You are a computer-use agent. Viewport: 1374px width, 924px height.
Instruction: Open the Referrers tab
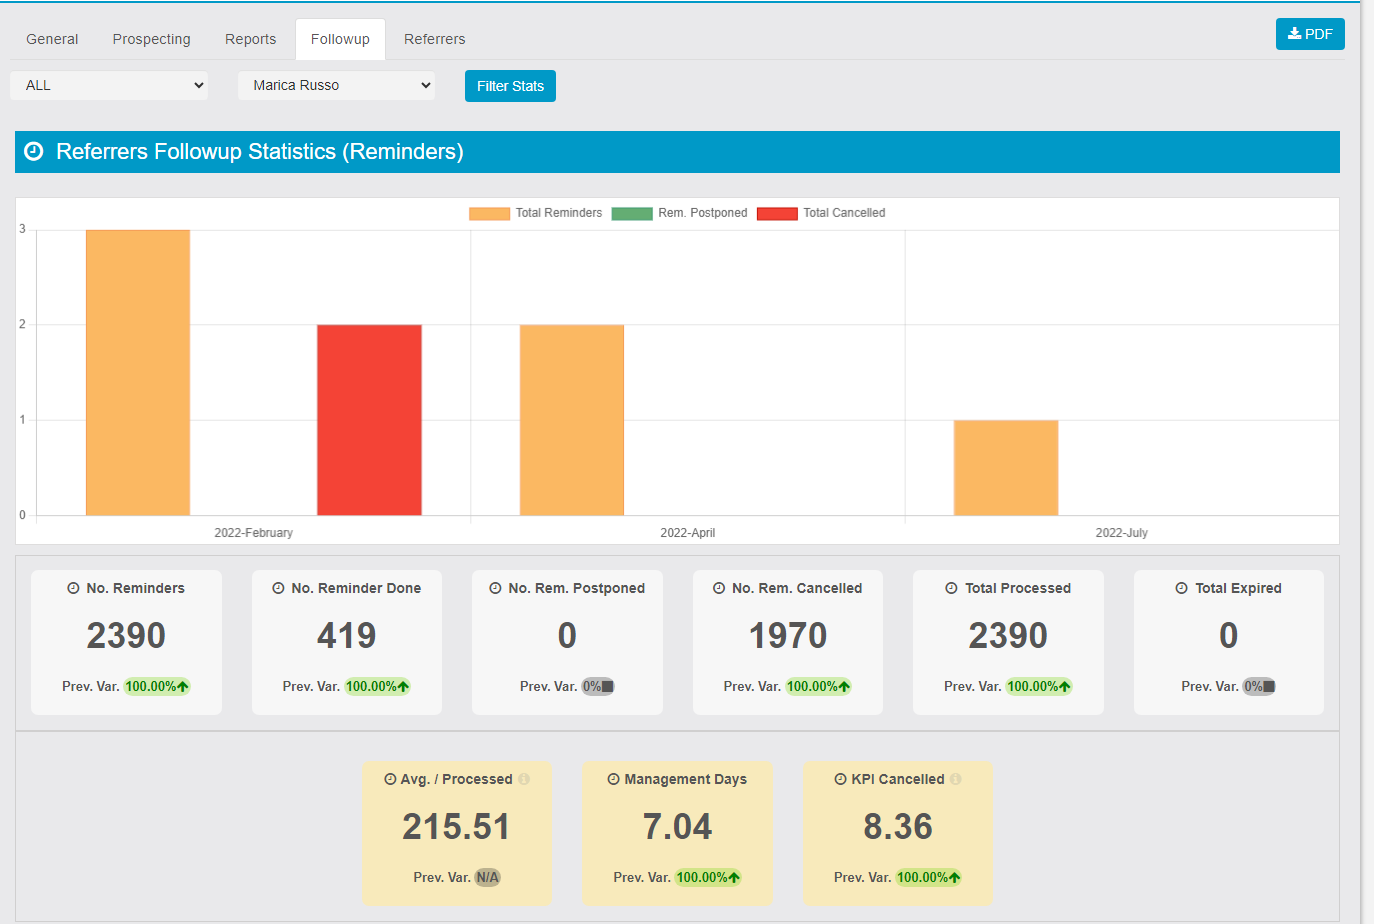click(x=434, y=39)
